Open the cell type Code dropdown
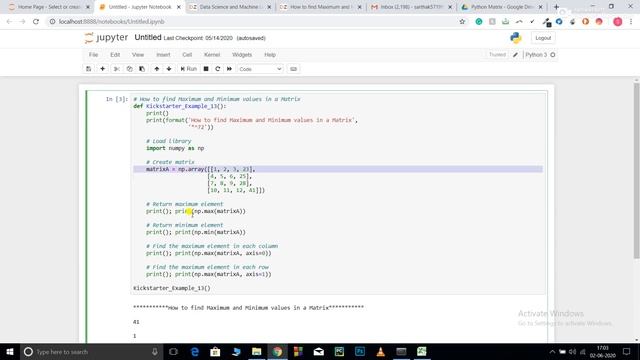The height and width of the screenshot is (360, 640). pos(260,69)
